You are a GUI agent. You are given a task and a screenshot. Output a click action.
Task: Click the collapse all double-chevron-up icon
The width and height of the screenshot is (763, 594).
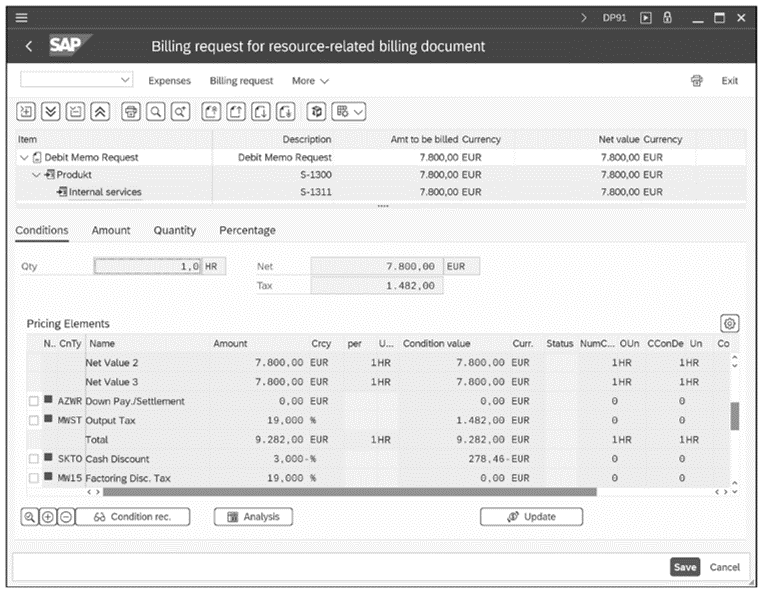[100, 111]
